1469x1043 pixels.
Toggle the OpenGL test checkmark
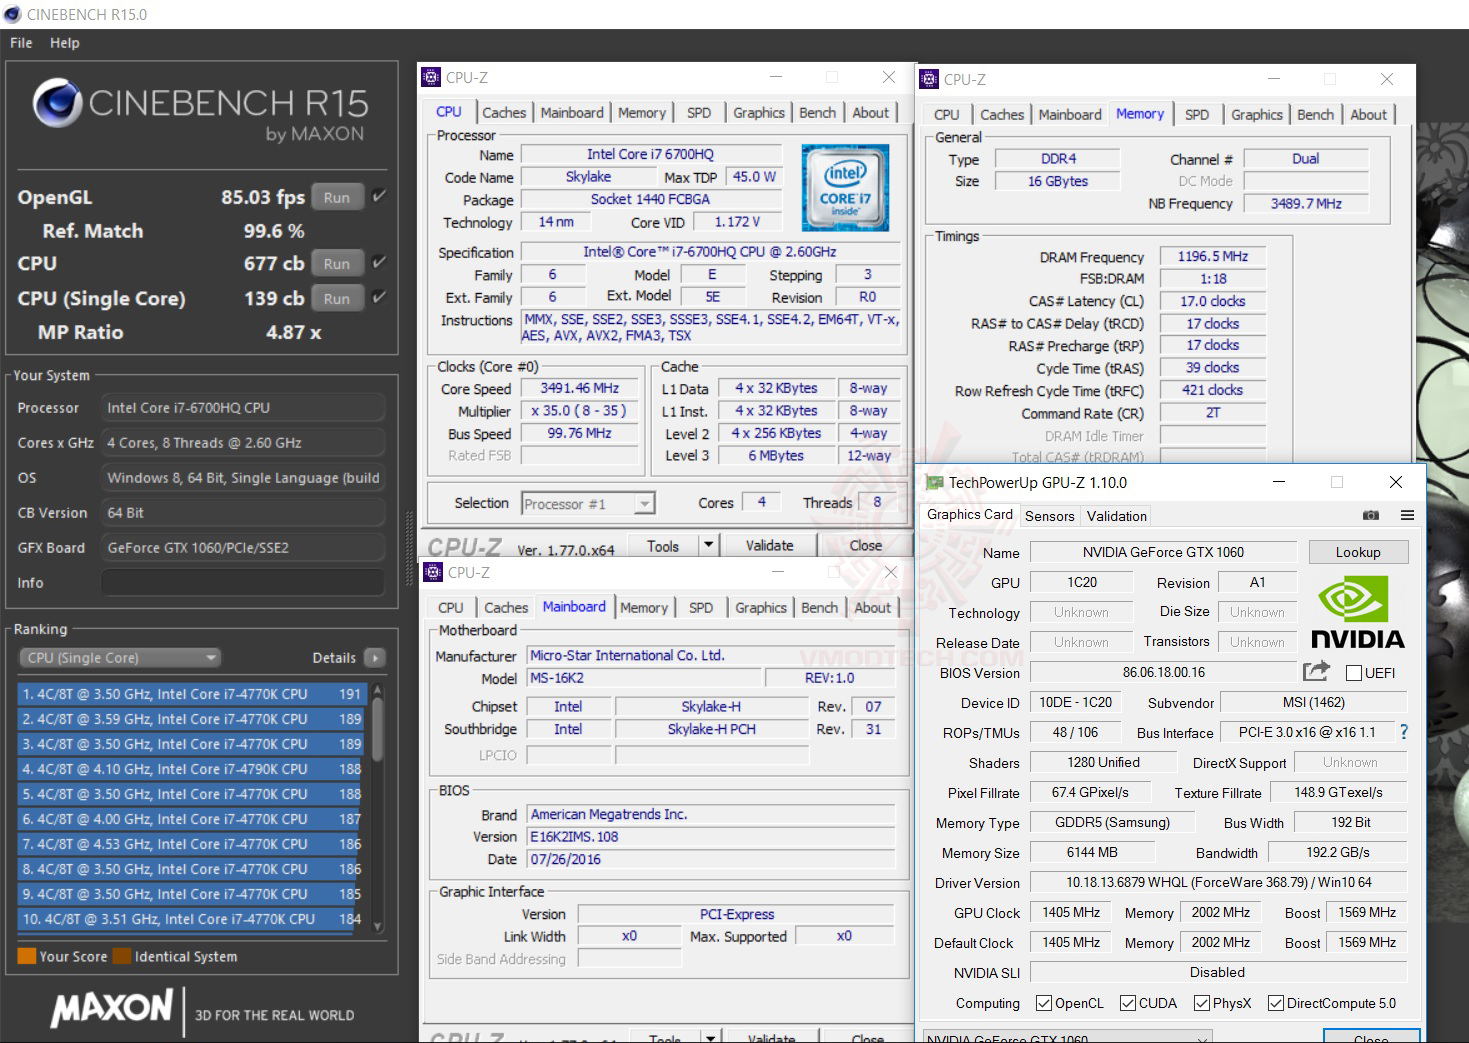click(x=379, y=197)
